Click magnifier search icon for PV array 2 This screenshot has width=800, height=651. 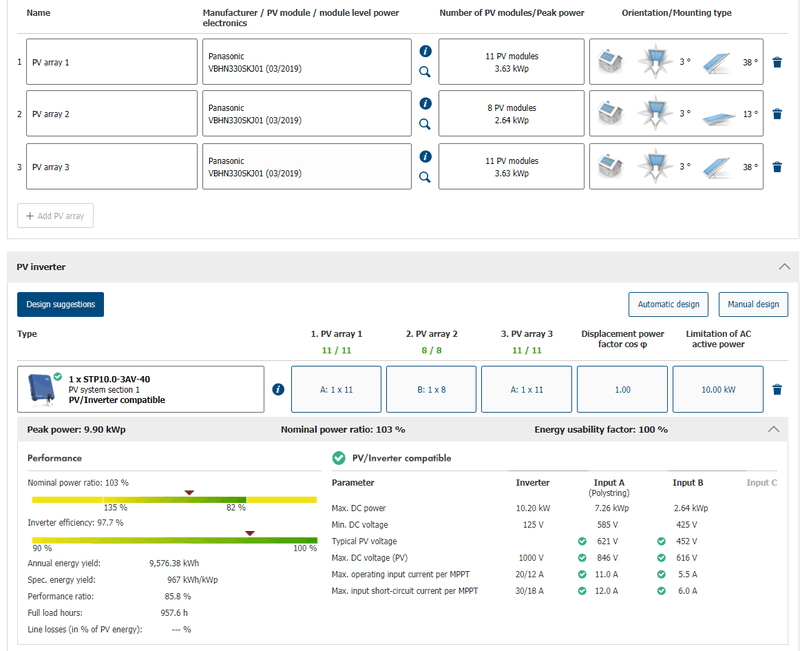pyautogui.click(x=425, y=124)
